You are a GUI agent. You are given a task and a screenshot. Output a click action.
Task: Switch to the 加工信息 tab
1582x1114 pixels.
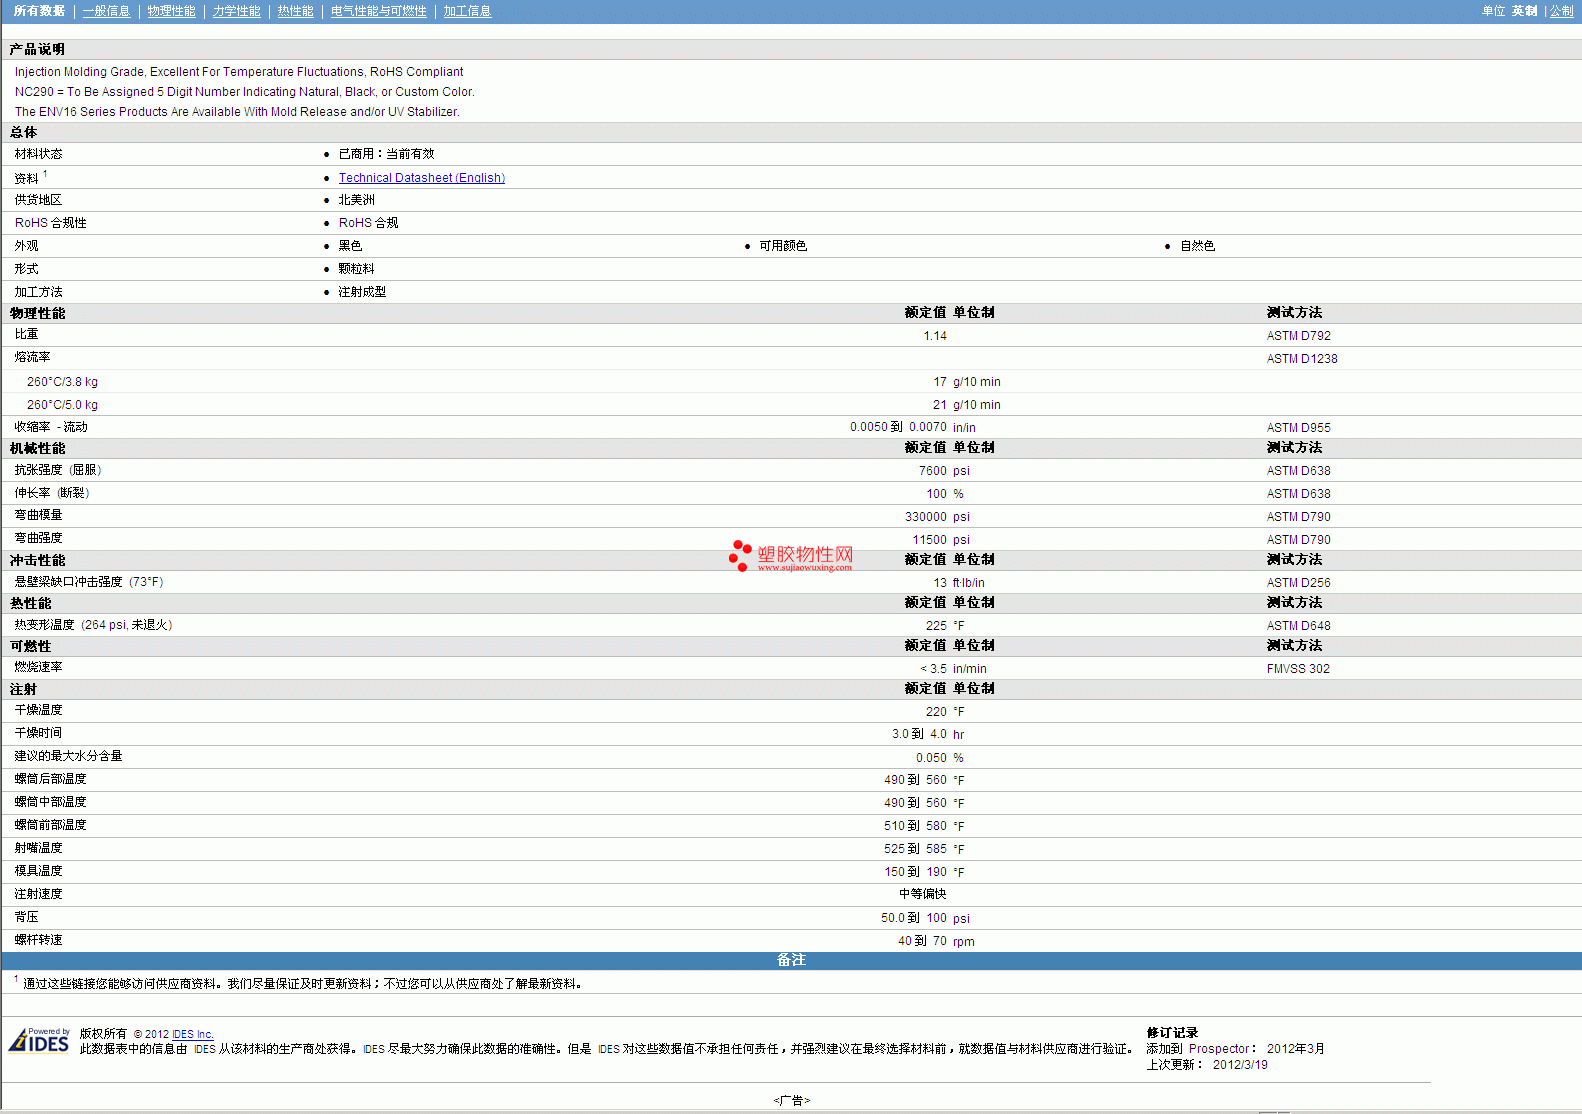pyautogui.click(x=467, y=11)
